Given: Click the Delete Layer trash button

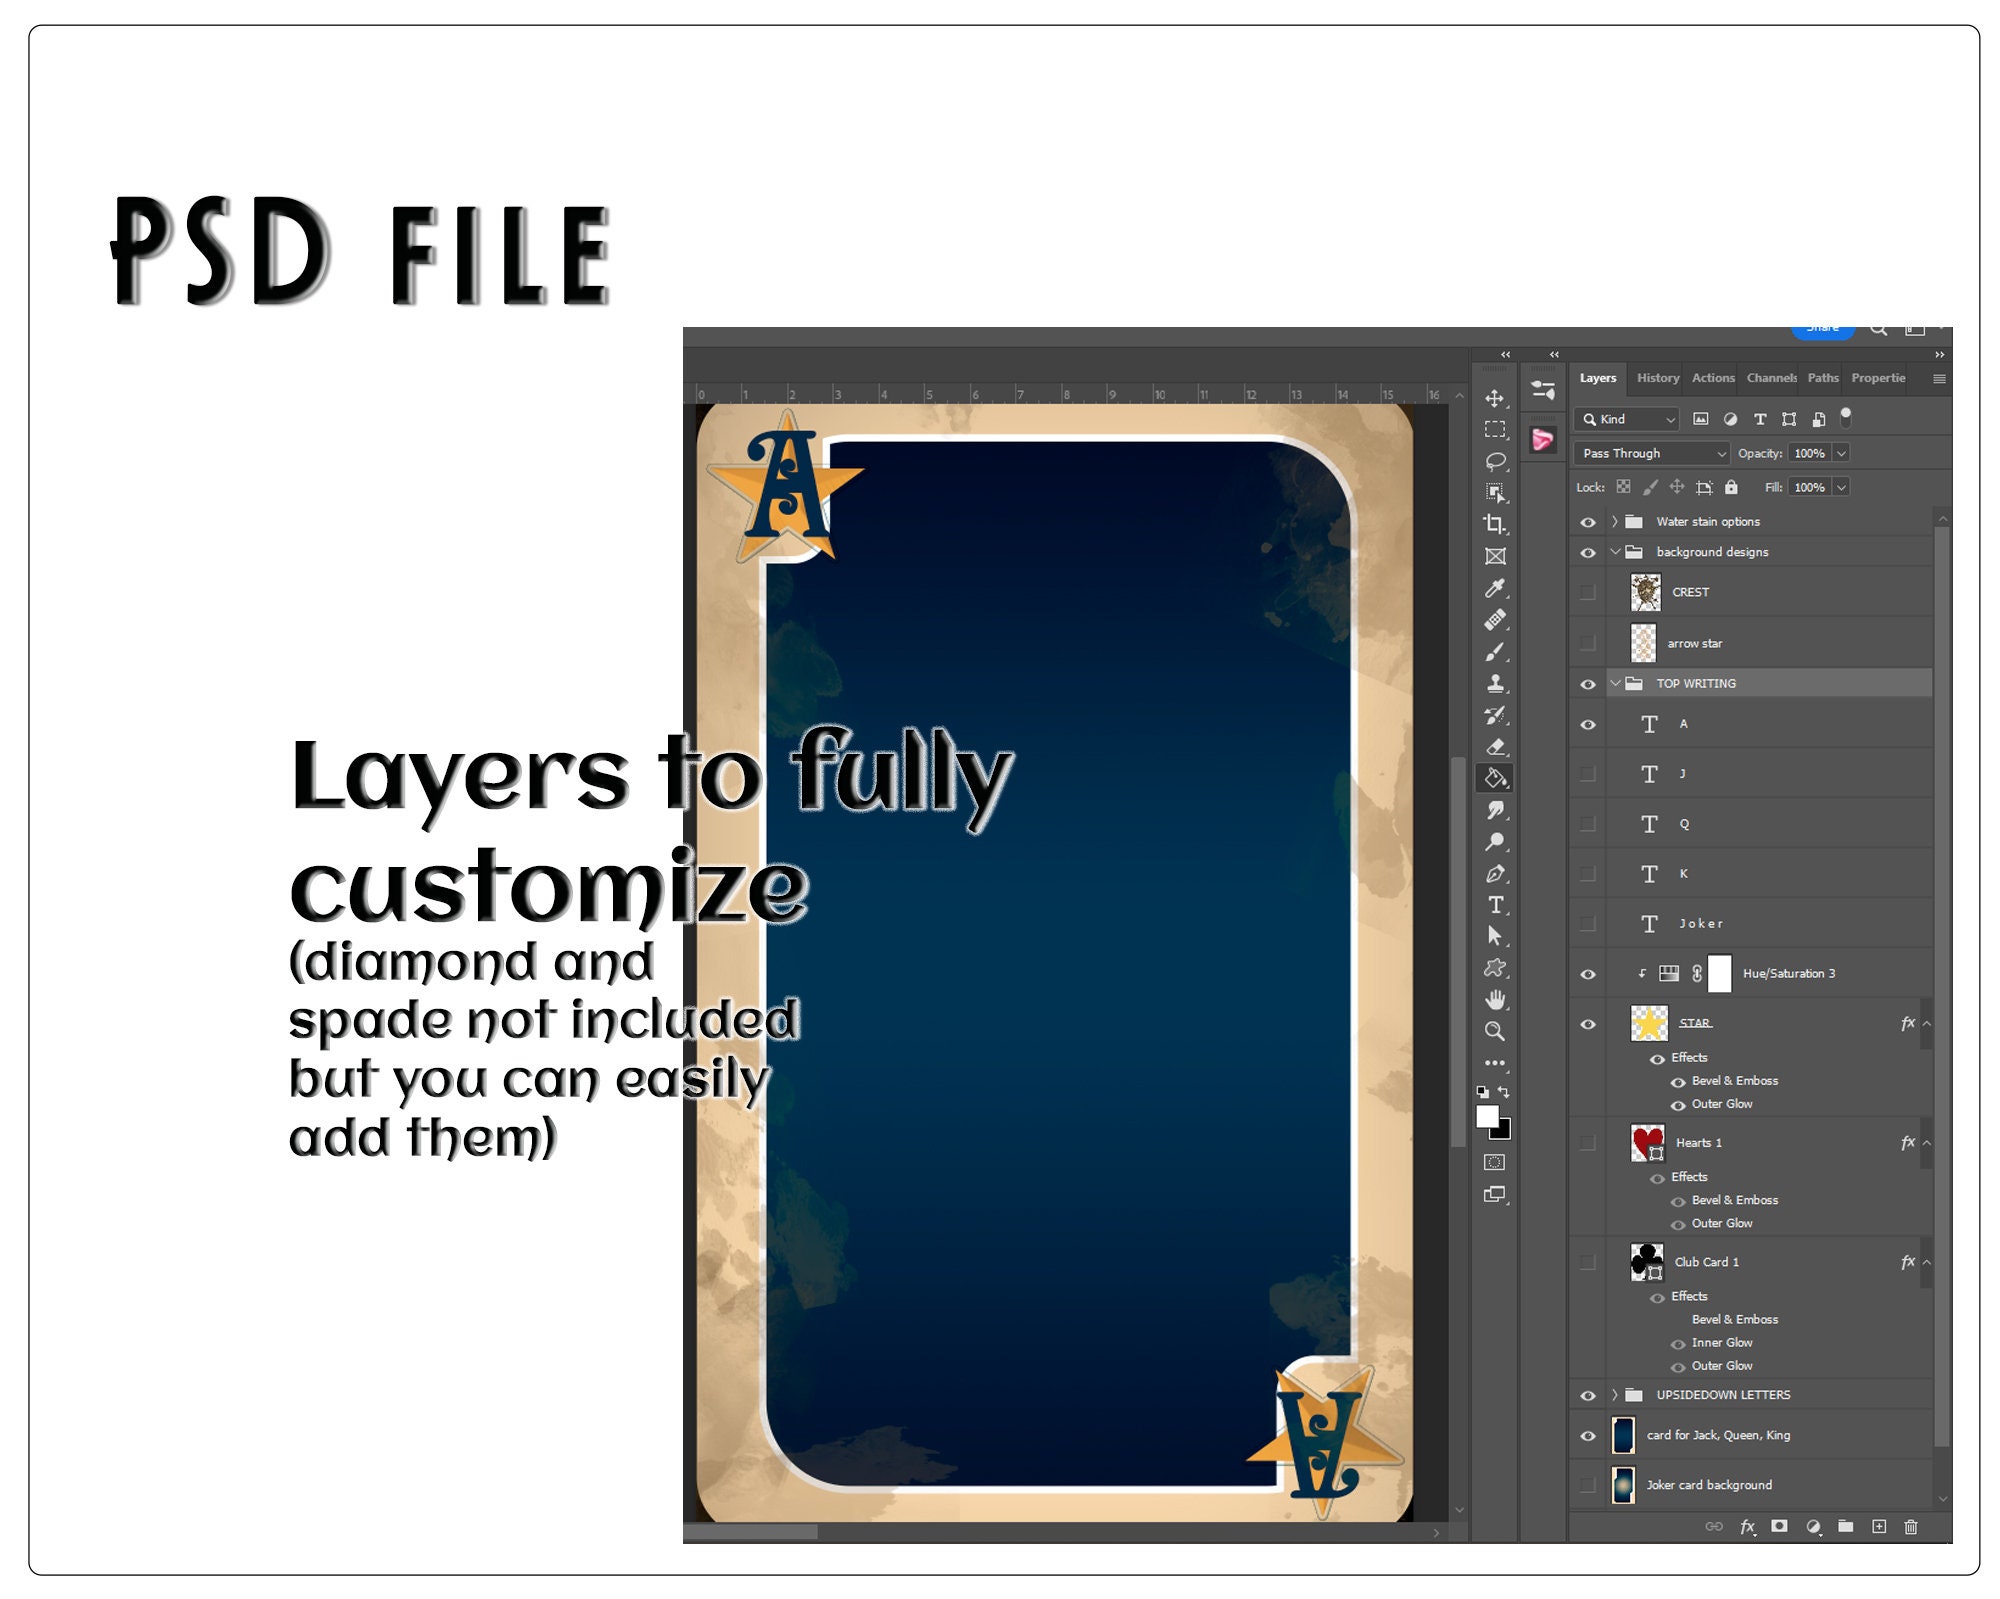Looking at the screenshot, I should pos(1912,1527).
